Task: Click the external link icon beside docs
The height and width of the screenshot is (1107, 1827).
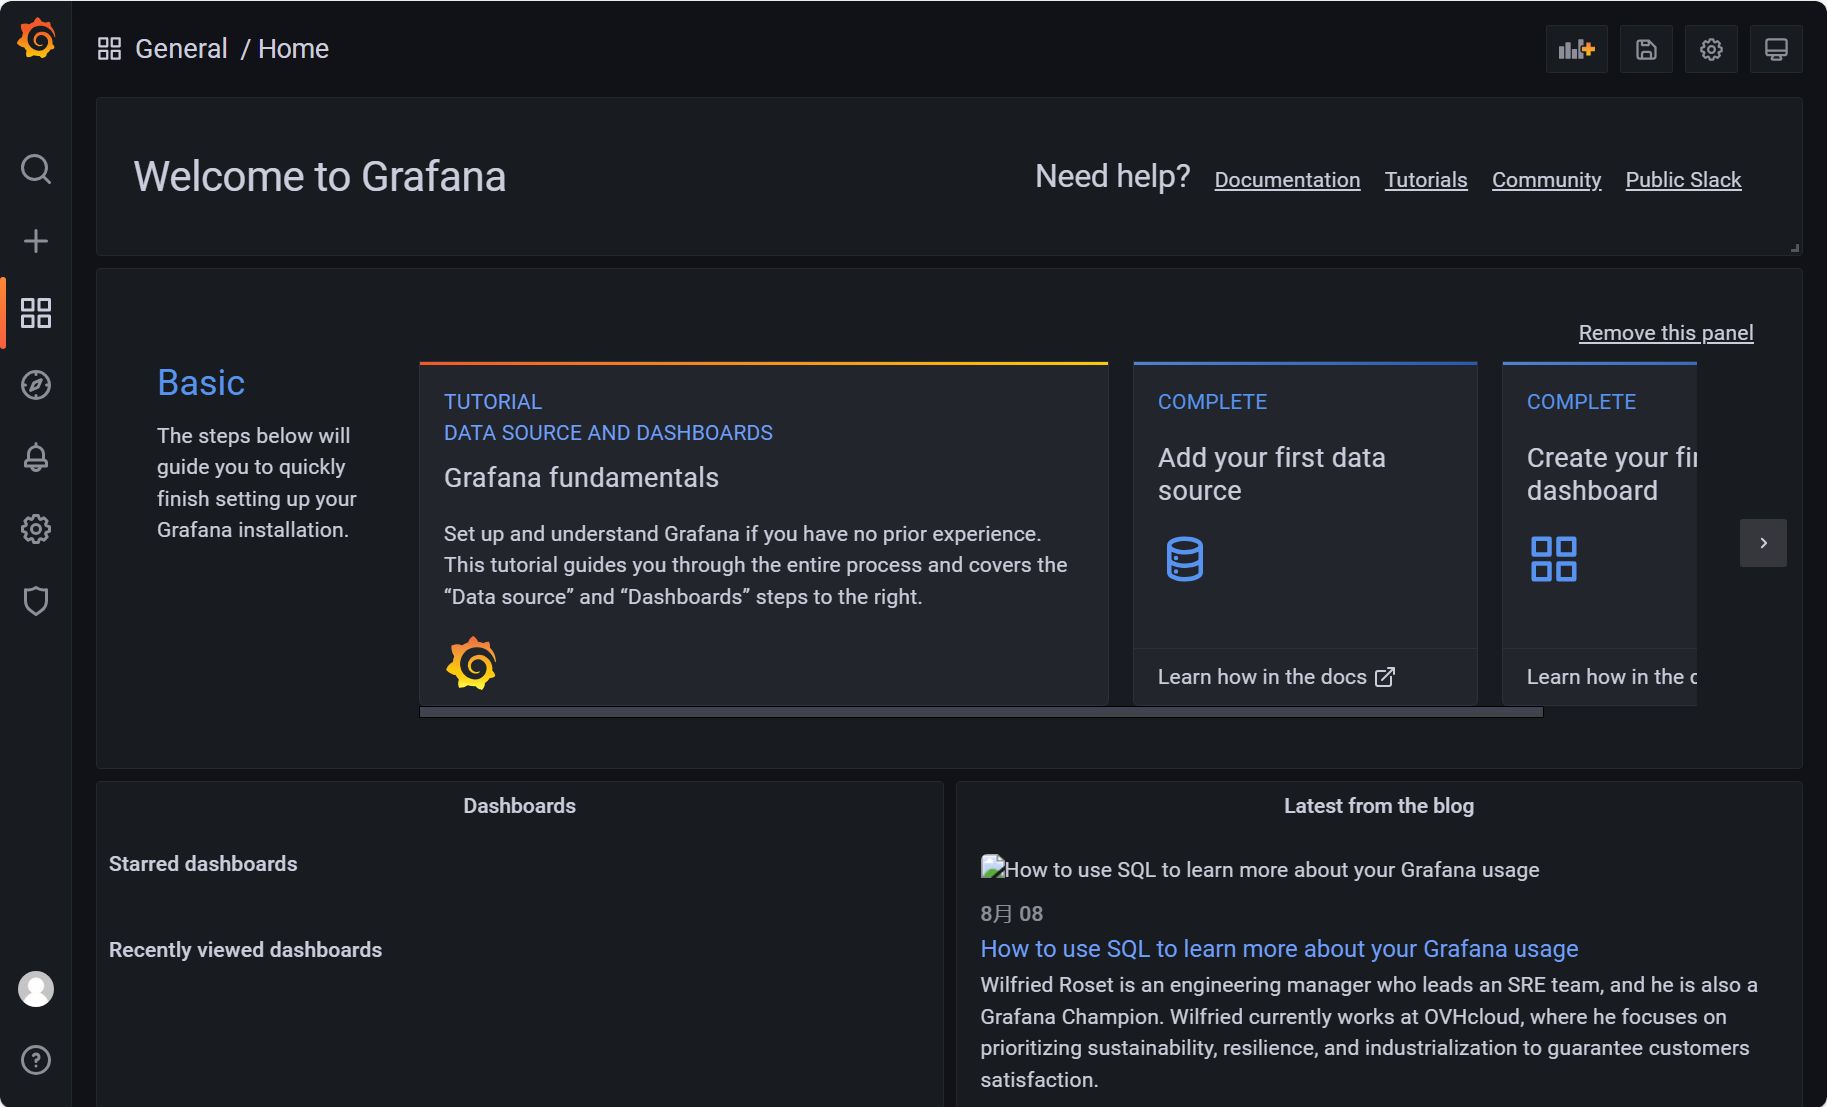Action: click(1385, 677)
